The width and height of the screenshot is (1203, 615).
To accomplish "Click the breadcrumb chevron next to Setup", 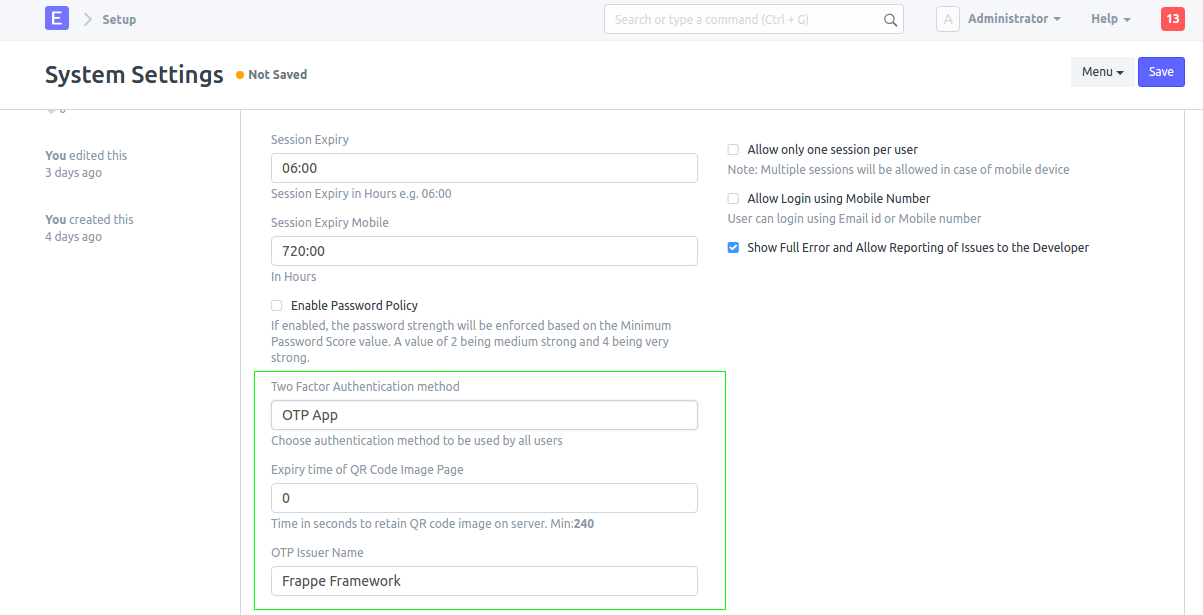I will [x=86, y=18].
